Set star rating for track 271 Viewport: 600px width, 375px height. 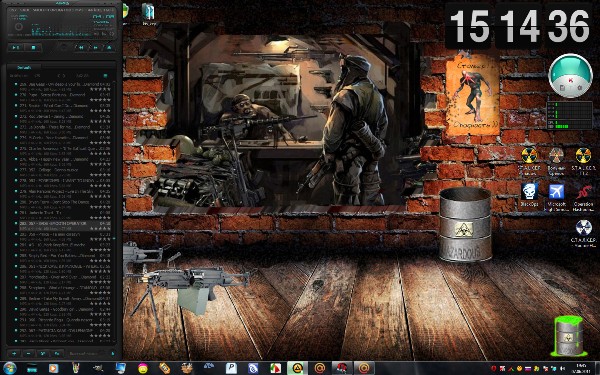[100, 110]
